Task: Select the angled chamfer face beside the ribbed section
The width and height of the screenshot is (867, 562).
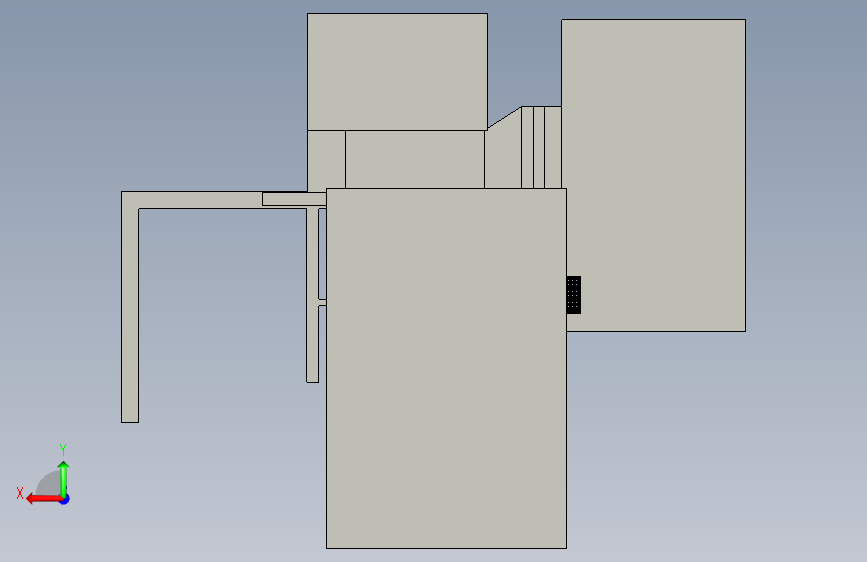Action: click(504, 152)
